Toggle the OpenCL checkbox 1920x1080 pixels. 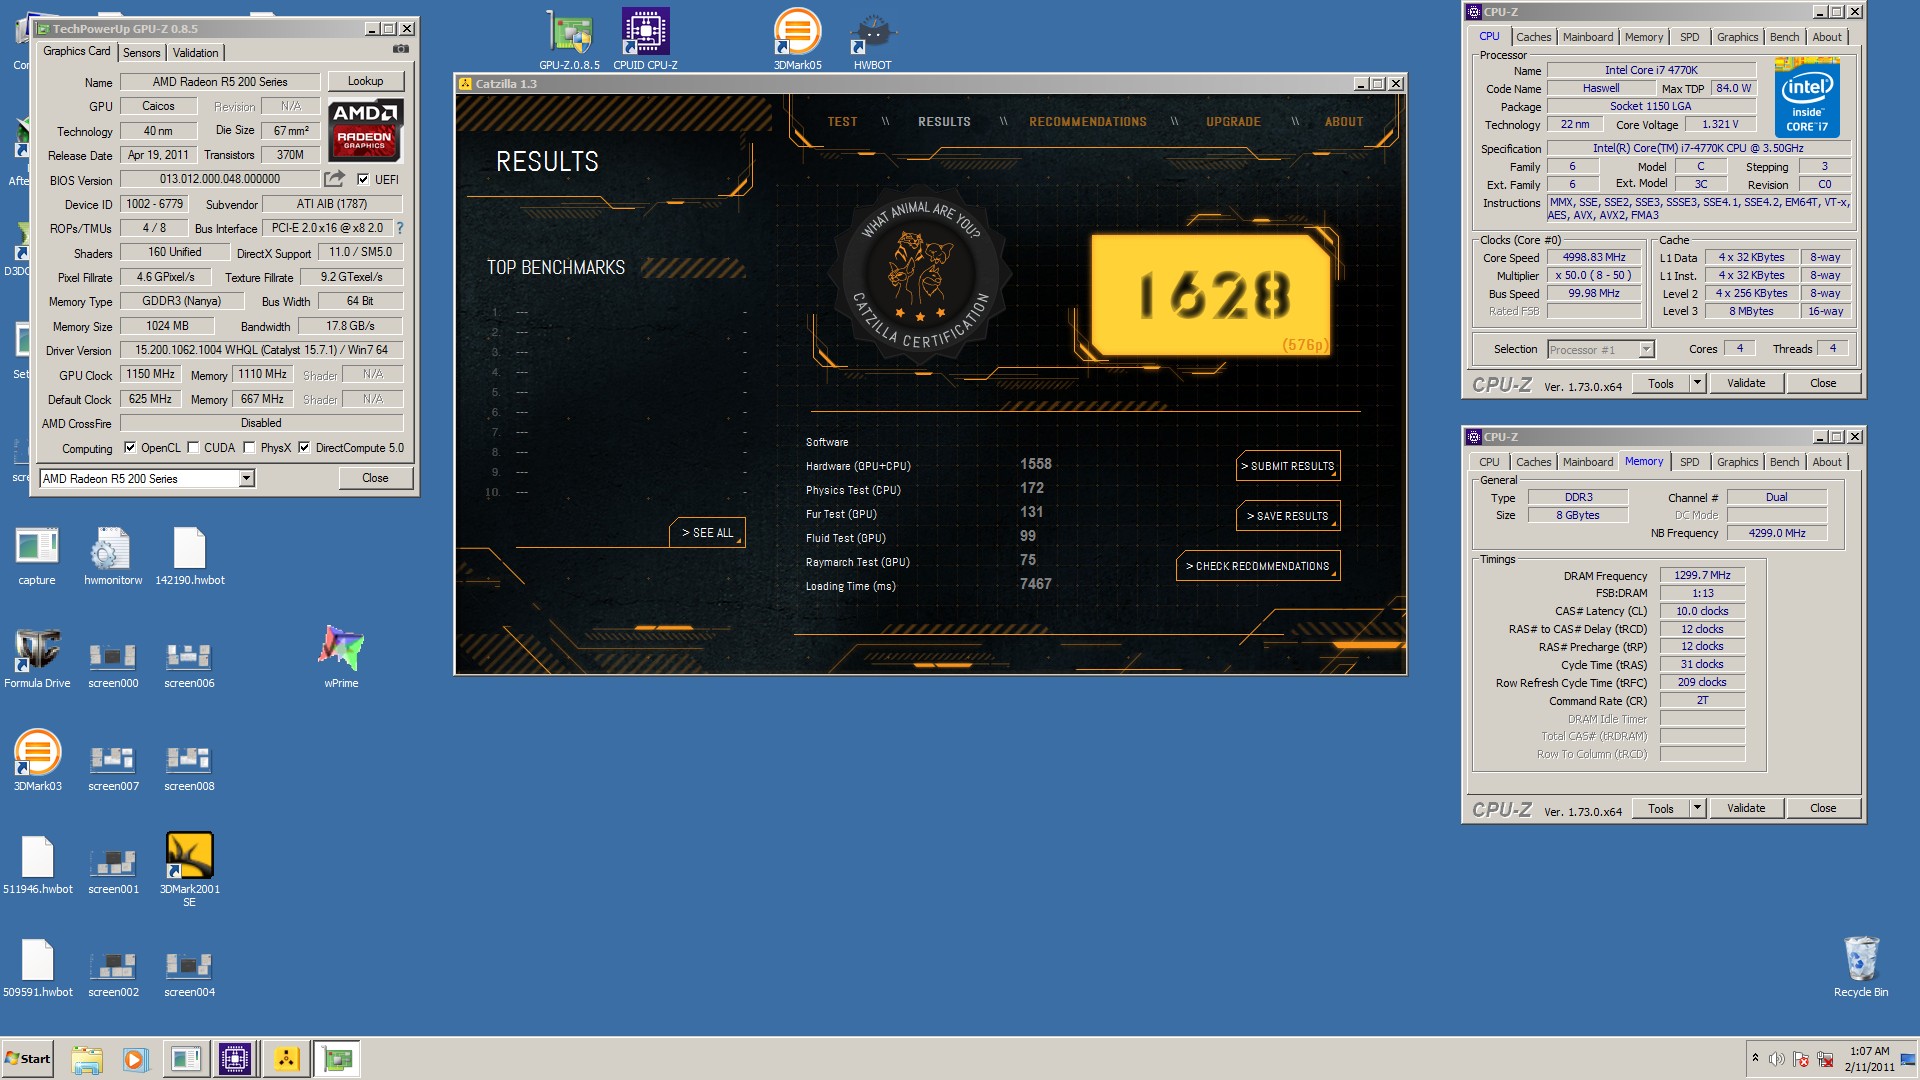click(x=130, y=448)
